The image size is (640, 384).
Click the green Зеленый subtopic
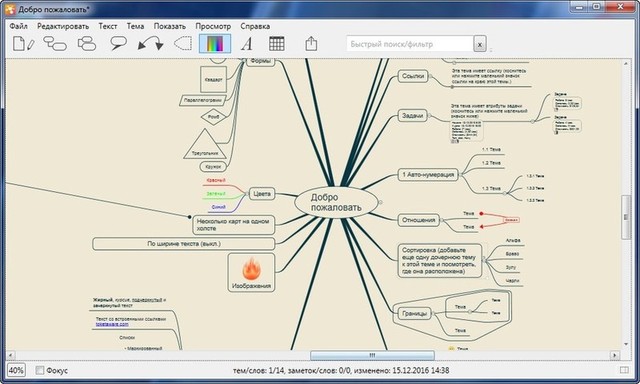click(x=216, y=194)
